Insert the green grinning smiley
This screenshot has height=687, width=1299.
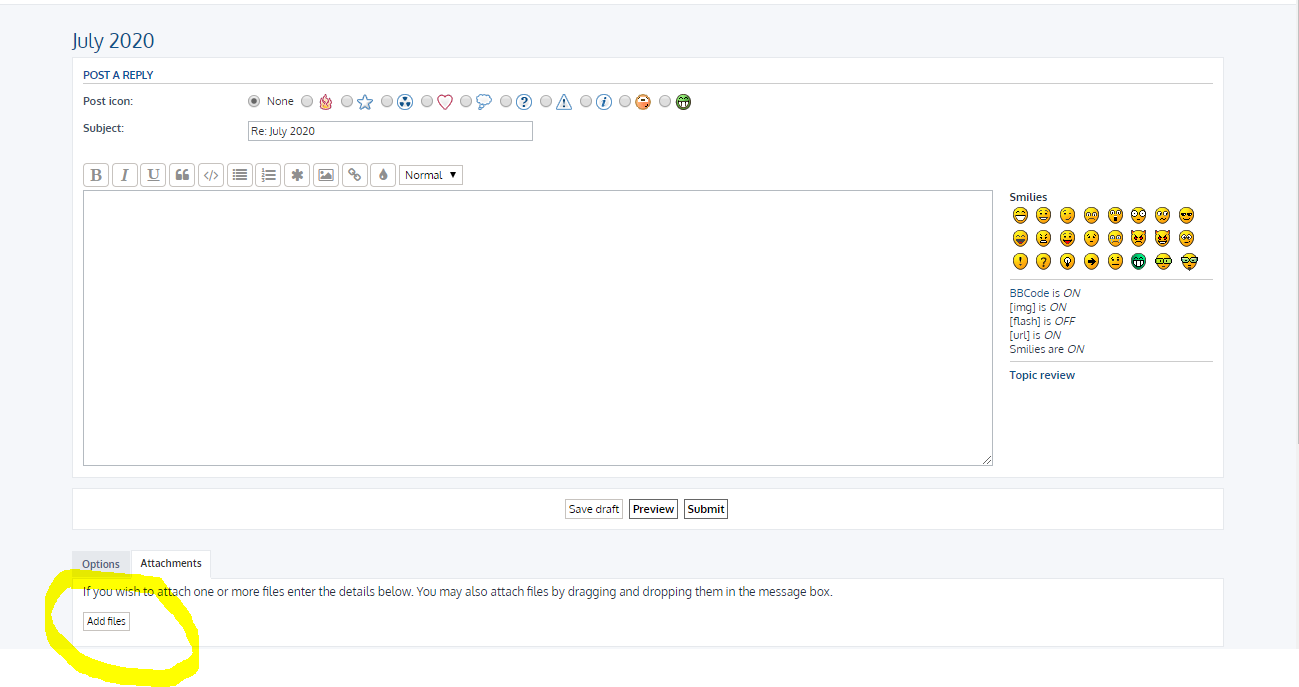[x=1139, y=261]
